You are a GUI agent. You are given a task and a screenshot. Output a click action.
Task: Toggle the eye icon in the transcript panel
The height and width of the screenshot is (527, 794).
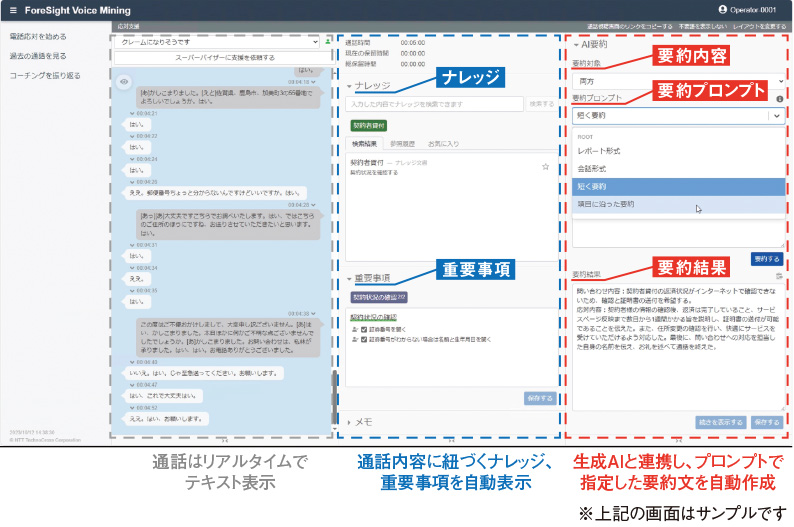pyautogui.click(x=124, y=82)
